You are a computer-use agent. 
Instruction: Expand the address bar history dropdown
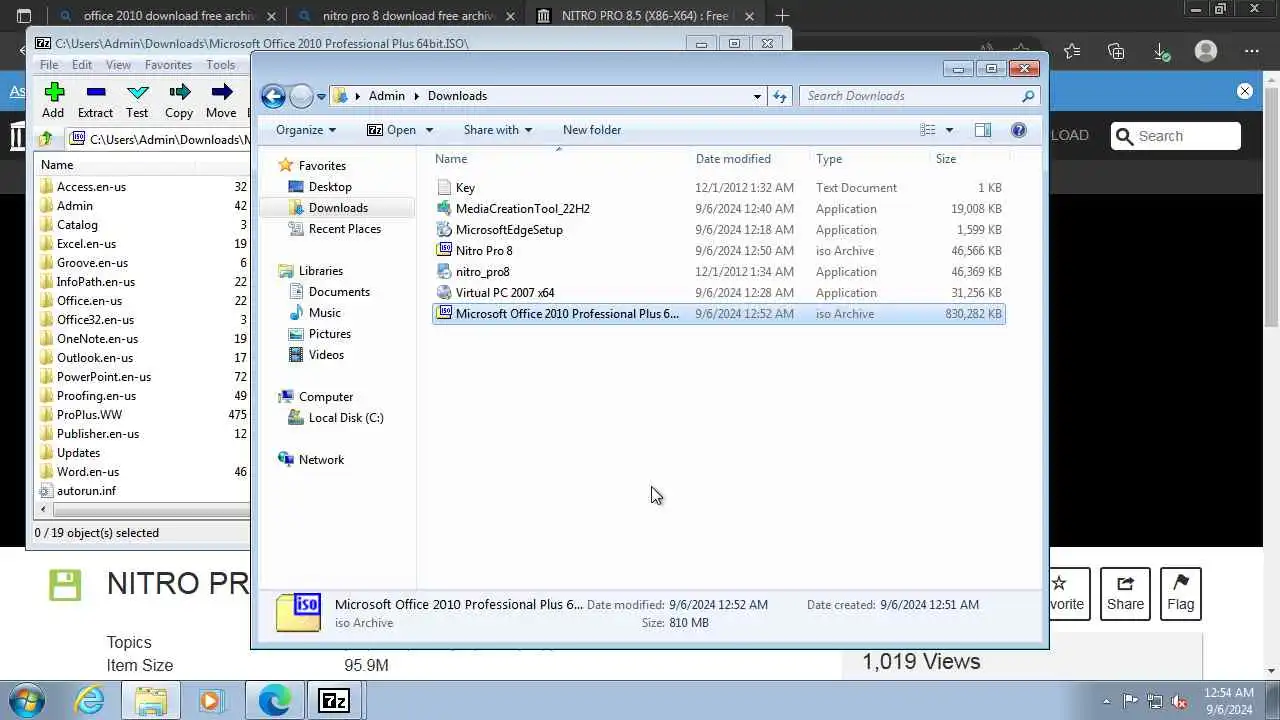(x=757, y=96)
